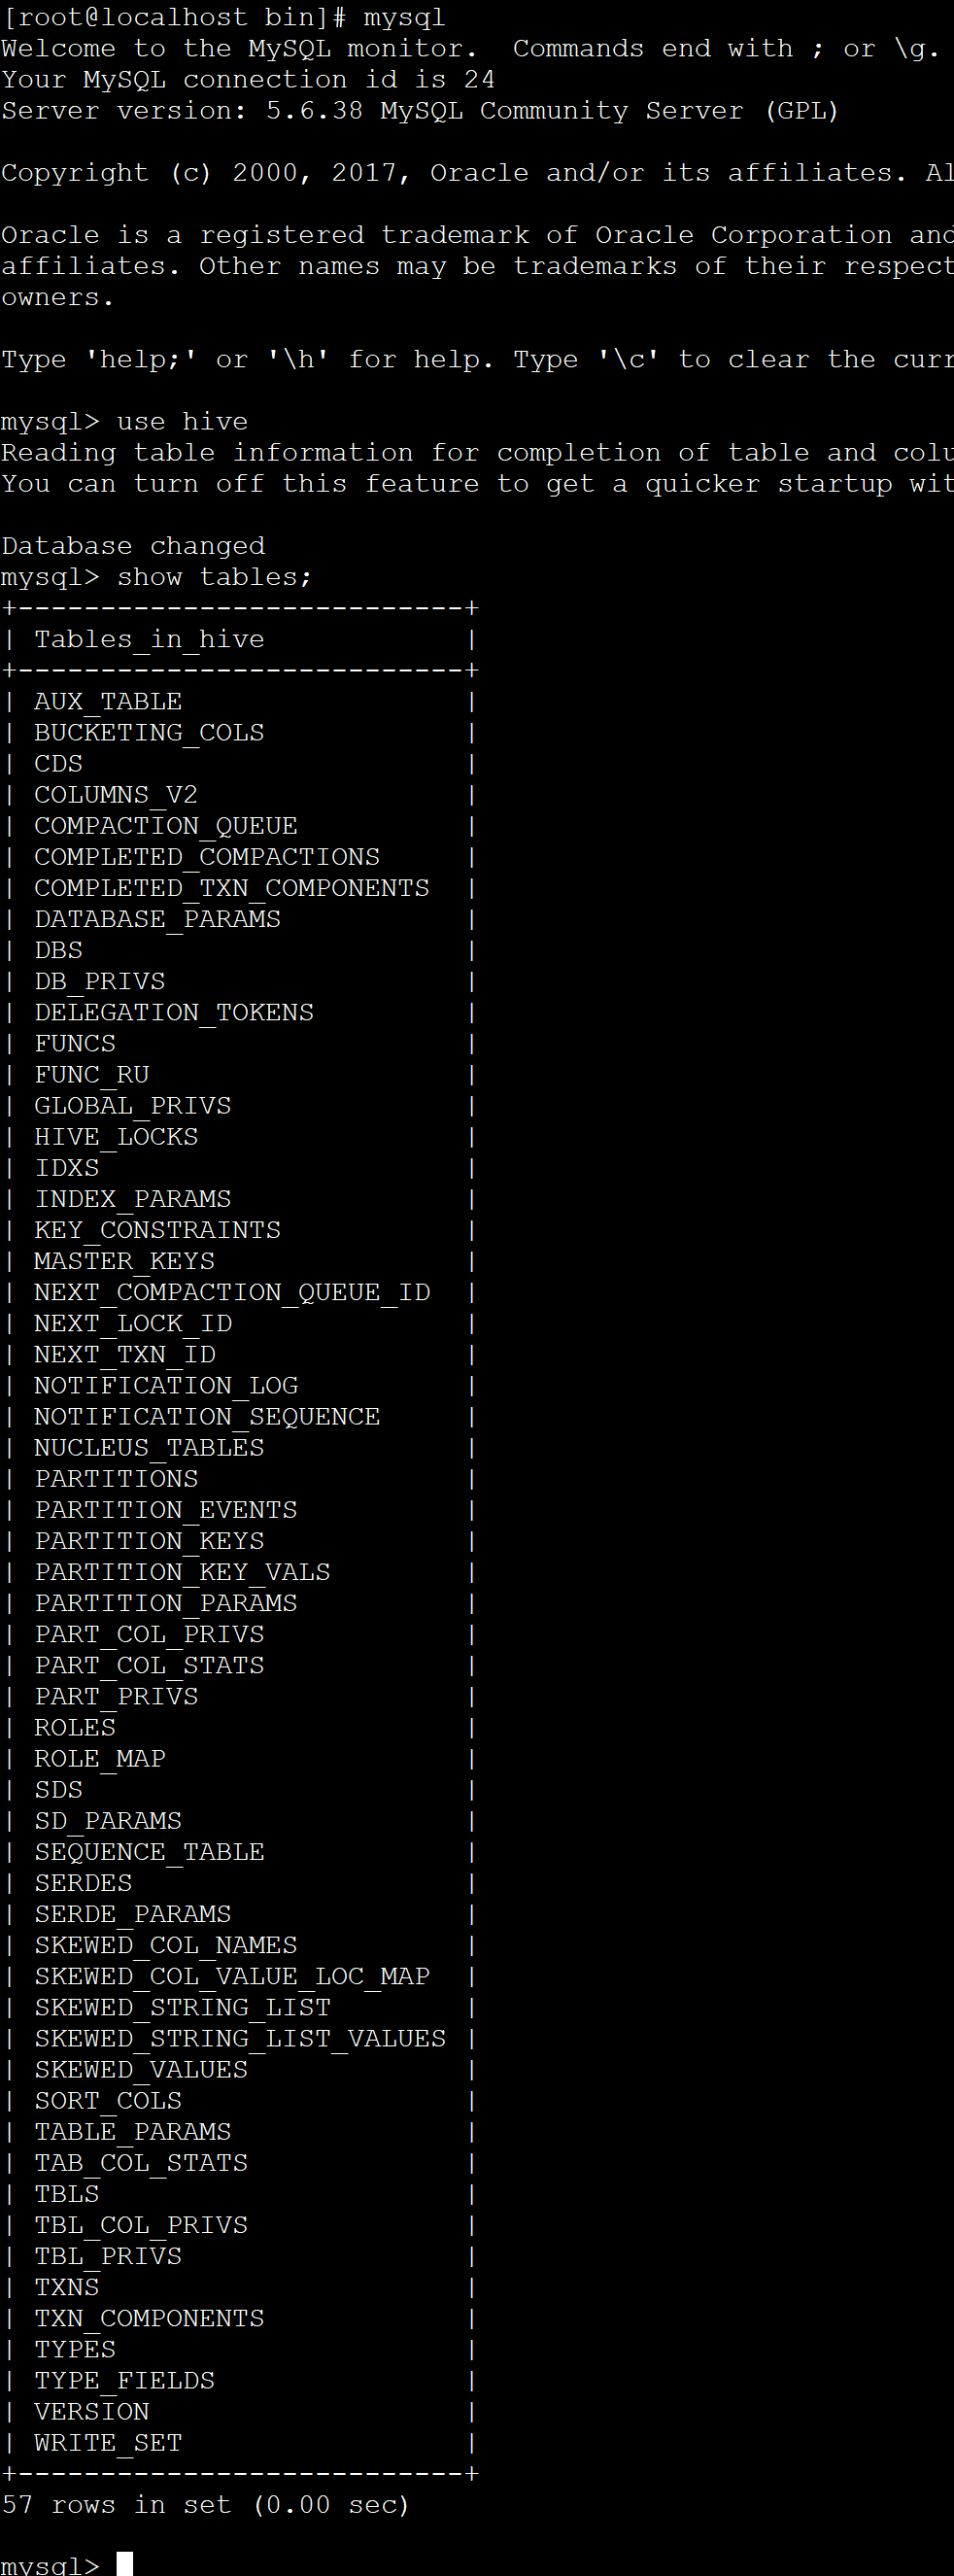The width and height of the screenshot is (954, 2576).
Task: Click on HIVE_LOCKS in table list
Action: pos(116,1137)
